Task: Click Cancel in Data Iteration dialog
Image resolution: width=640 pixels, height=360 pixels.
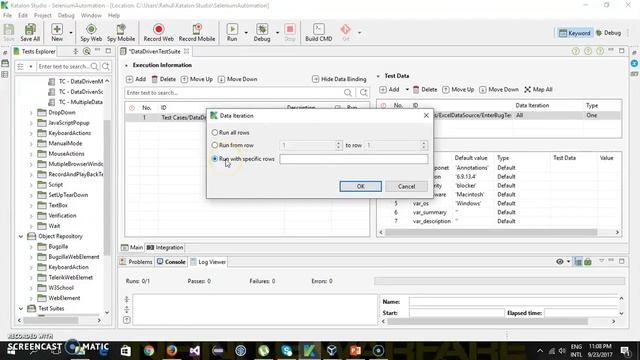Action: point(407,187)
